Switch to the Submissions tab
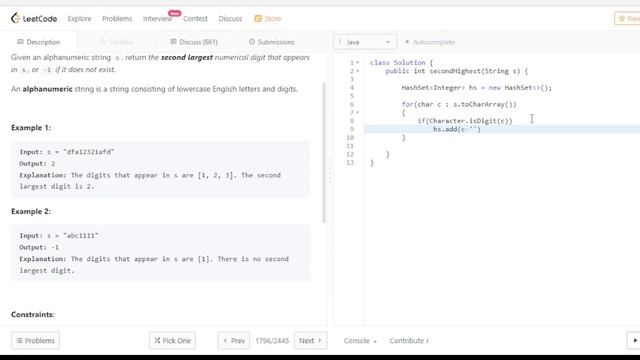This screenshot has height=360, width=640. point(271,42)
